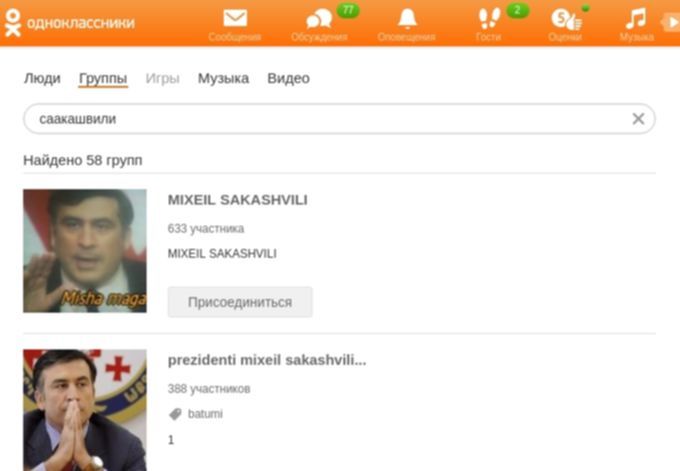This screenshot has height=471, width=680.
Task: Click the play arrow icon in the header
Action: 671,22
